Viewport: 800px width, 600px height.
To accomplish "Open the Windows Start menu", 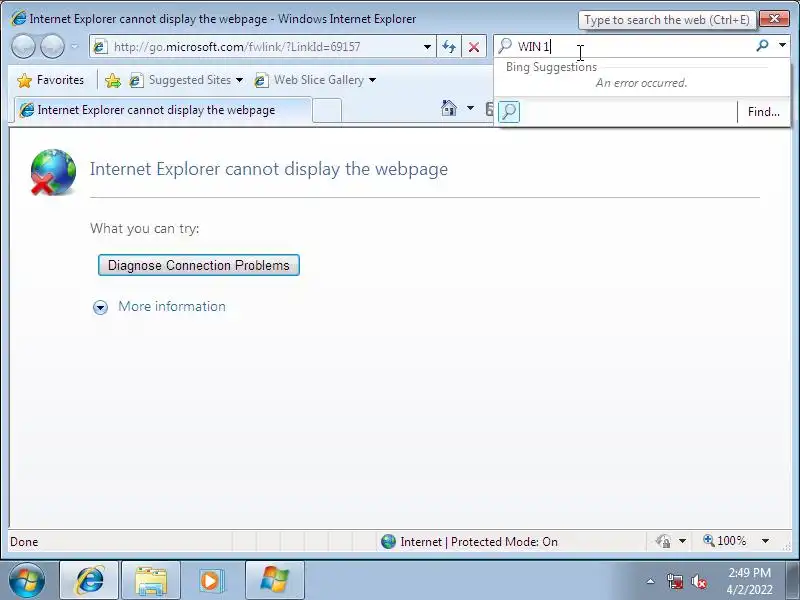I will [x=27, y=580].
